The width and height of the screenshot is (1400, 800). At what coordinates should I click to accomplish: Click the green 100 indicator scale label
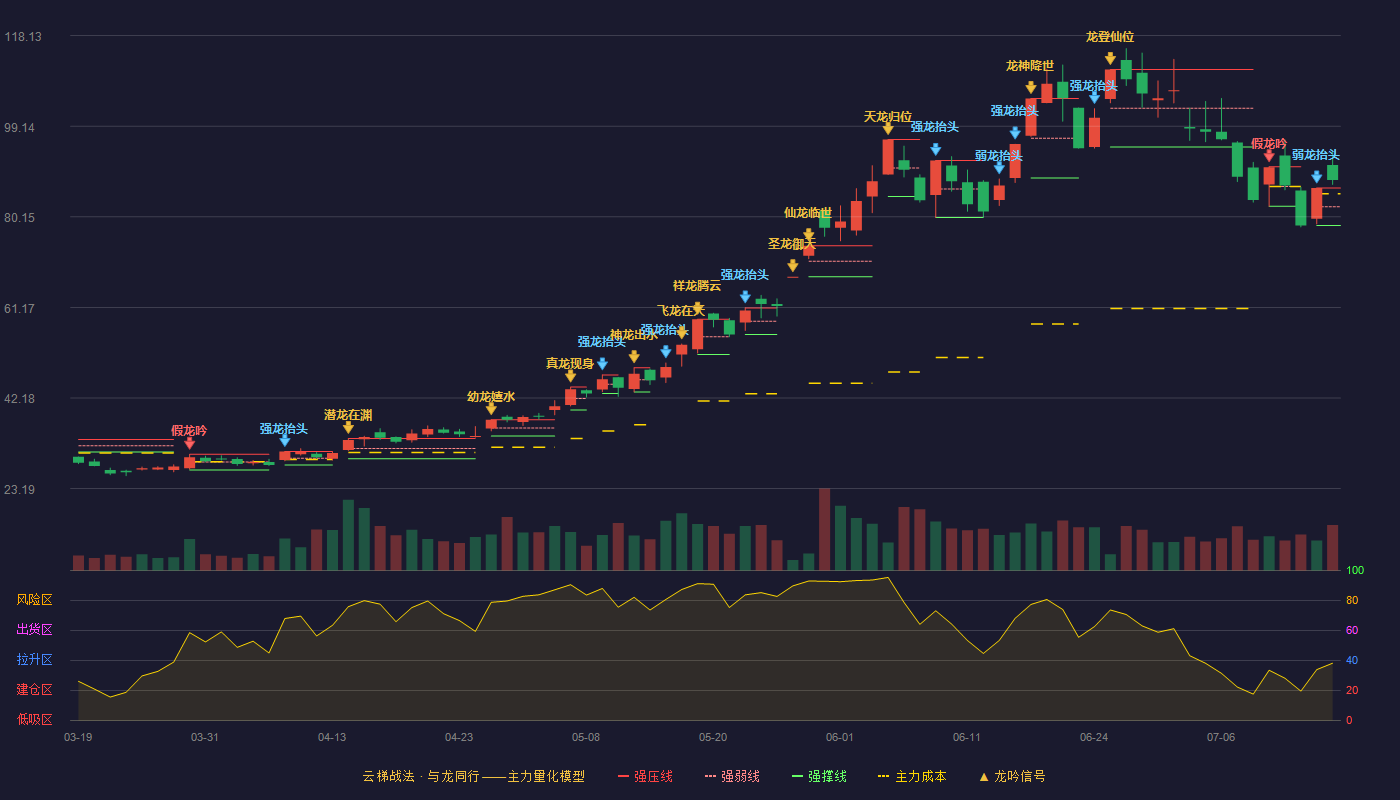pyautogui.click(x=1355, y=571)
